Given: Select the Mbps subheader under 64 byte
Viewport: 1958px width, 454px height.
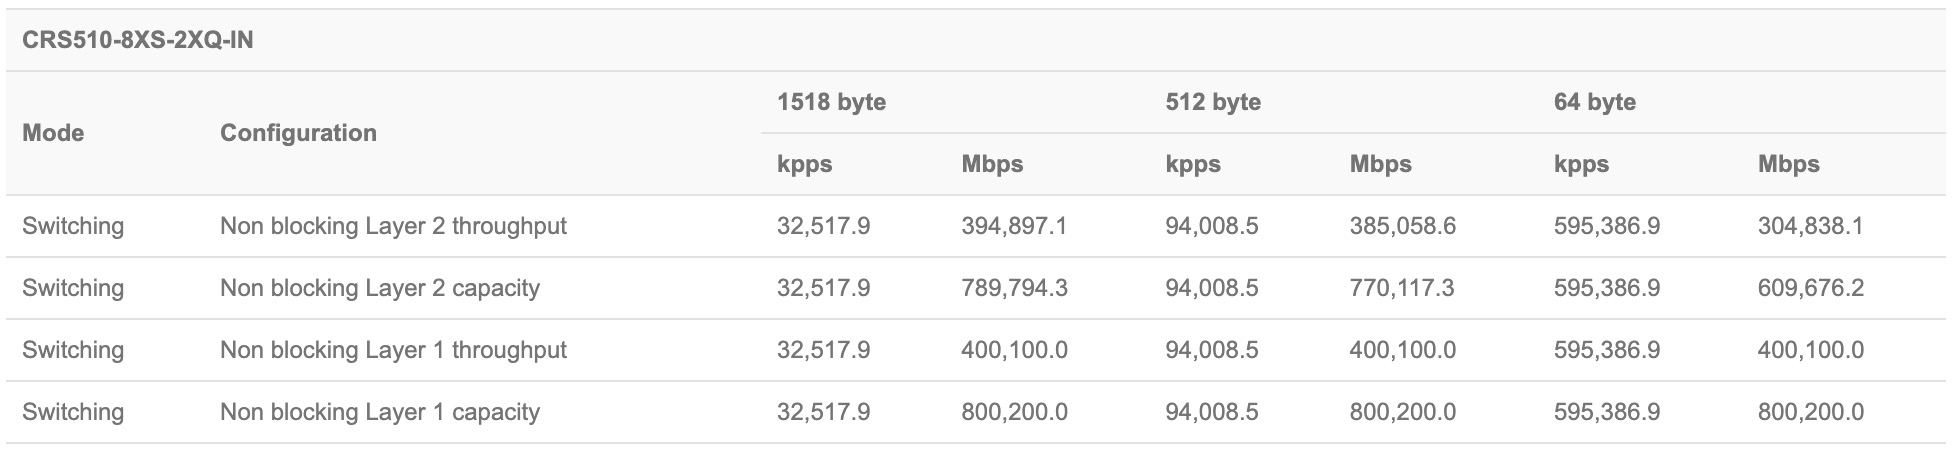Looking at the screenshot, I should point(1788,164).
